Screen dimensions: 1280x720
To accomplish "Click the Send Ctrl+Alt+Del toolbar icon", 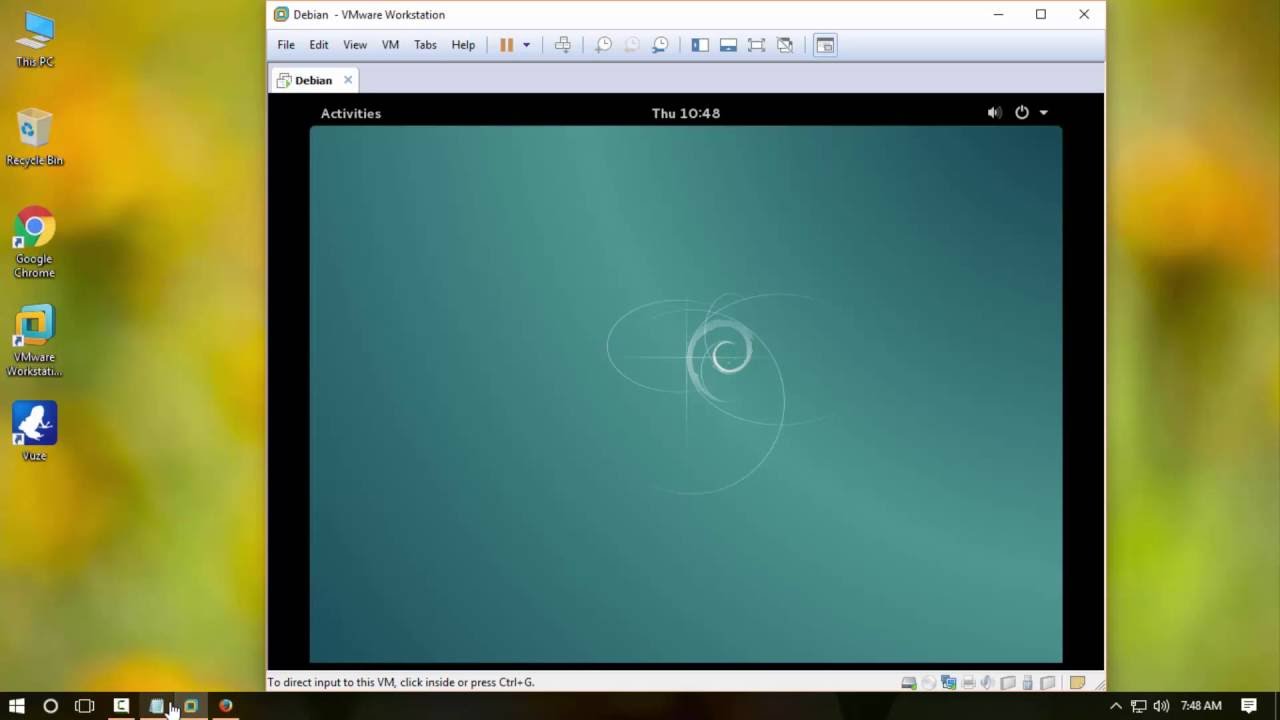I will pos(563,45).
